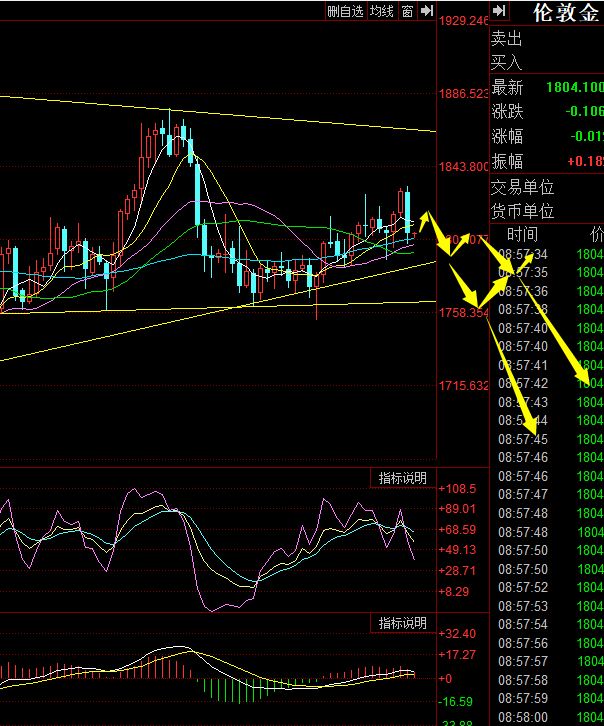
Task: Select the 08:57:56 tick row
Action: pos(547,643)
